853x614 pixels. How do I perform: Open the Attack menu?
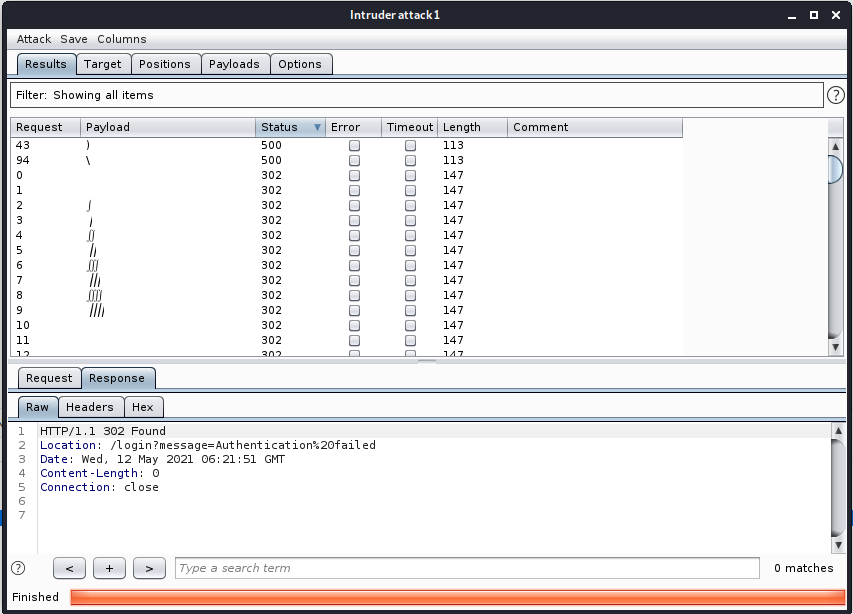pyautogui.click(x=34, y=39)
